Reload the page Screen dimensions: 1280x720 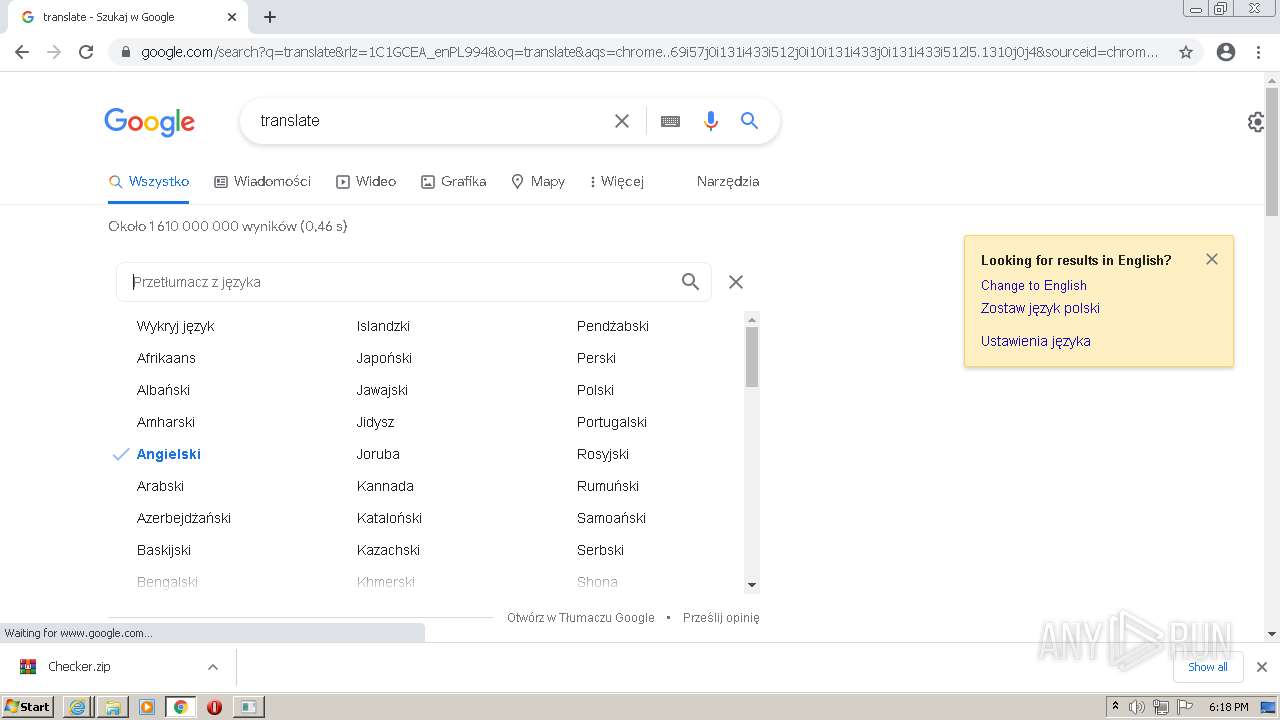click(x=86, y=52)
